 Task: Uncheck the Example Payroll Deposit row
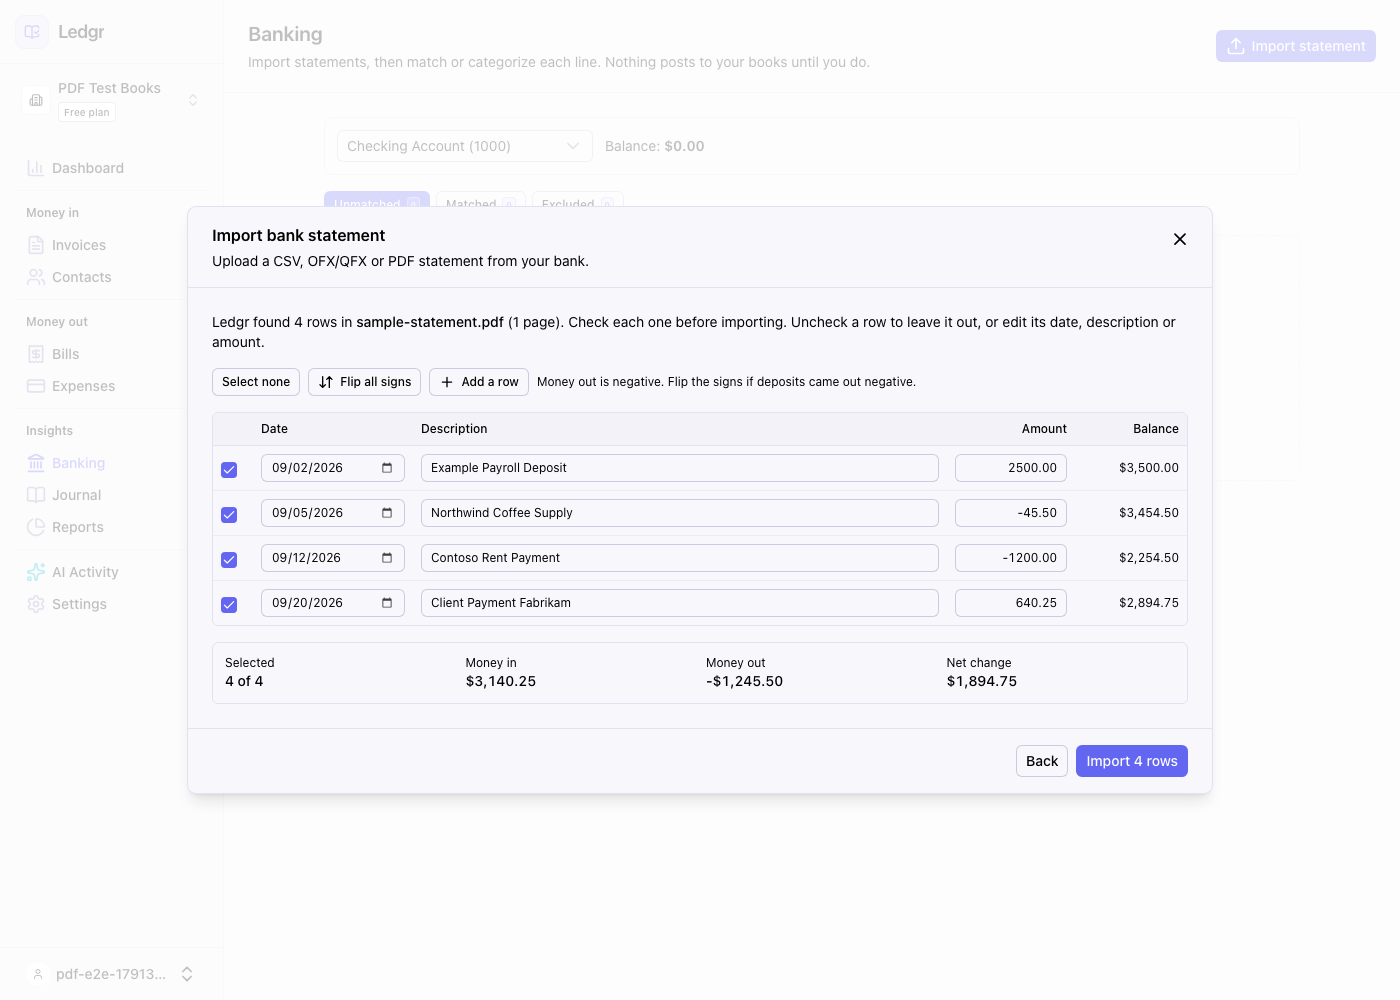[229, 470]
